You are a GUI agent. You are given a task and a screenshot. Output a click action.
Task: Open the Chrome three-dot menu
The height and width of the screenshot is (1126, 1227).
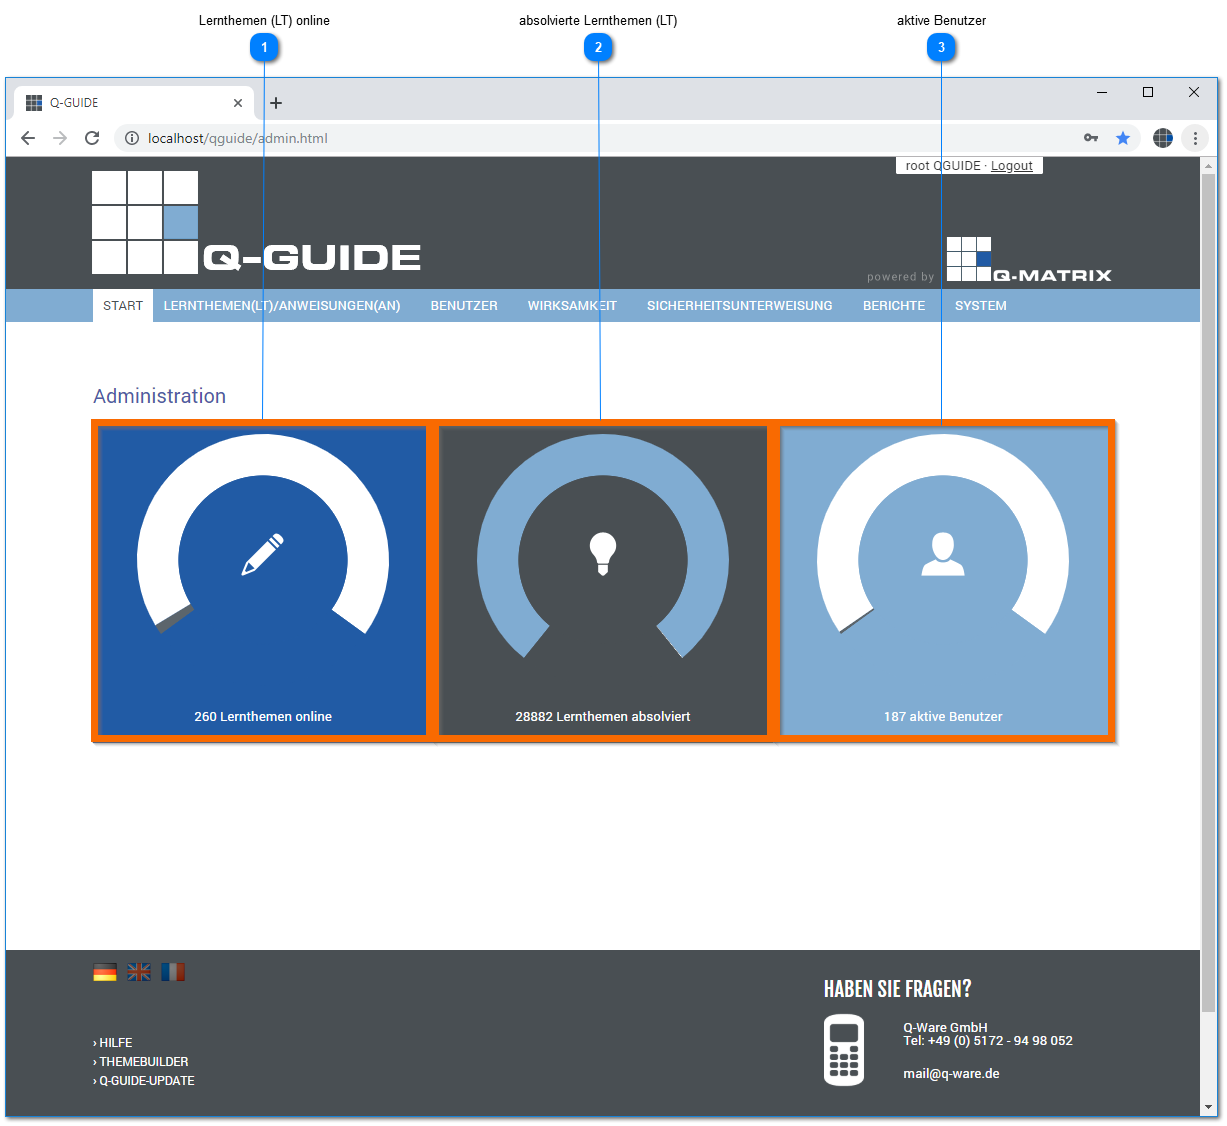coord(1195,138)
